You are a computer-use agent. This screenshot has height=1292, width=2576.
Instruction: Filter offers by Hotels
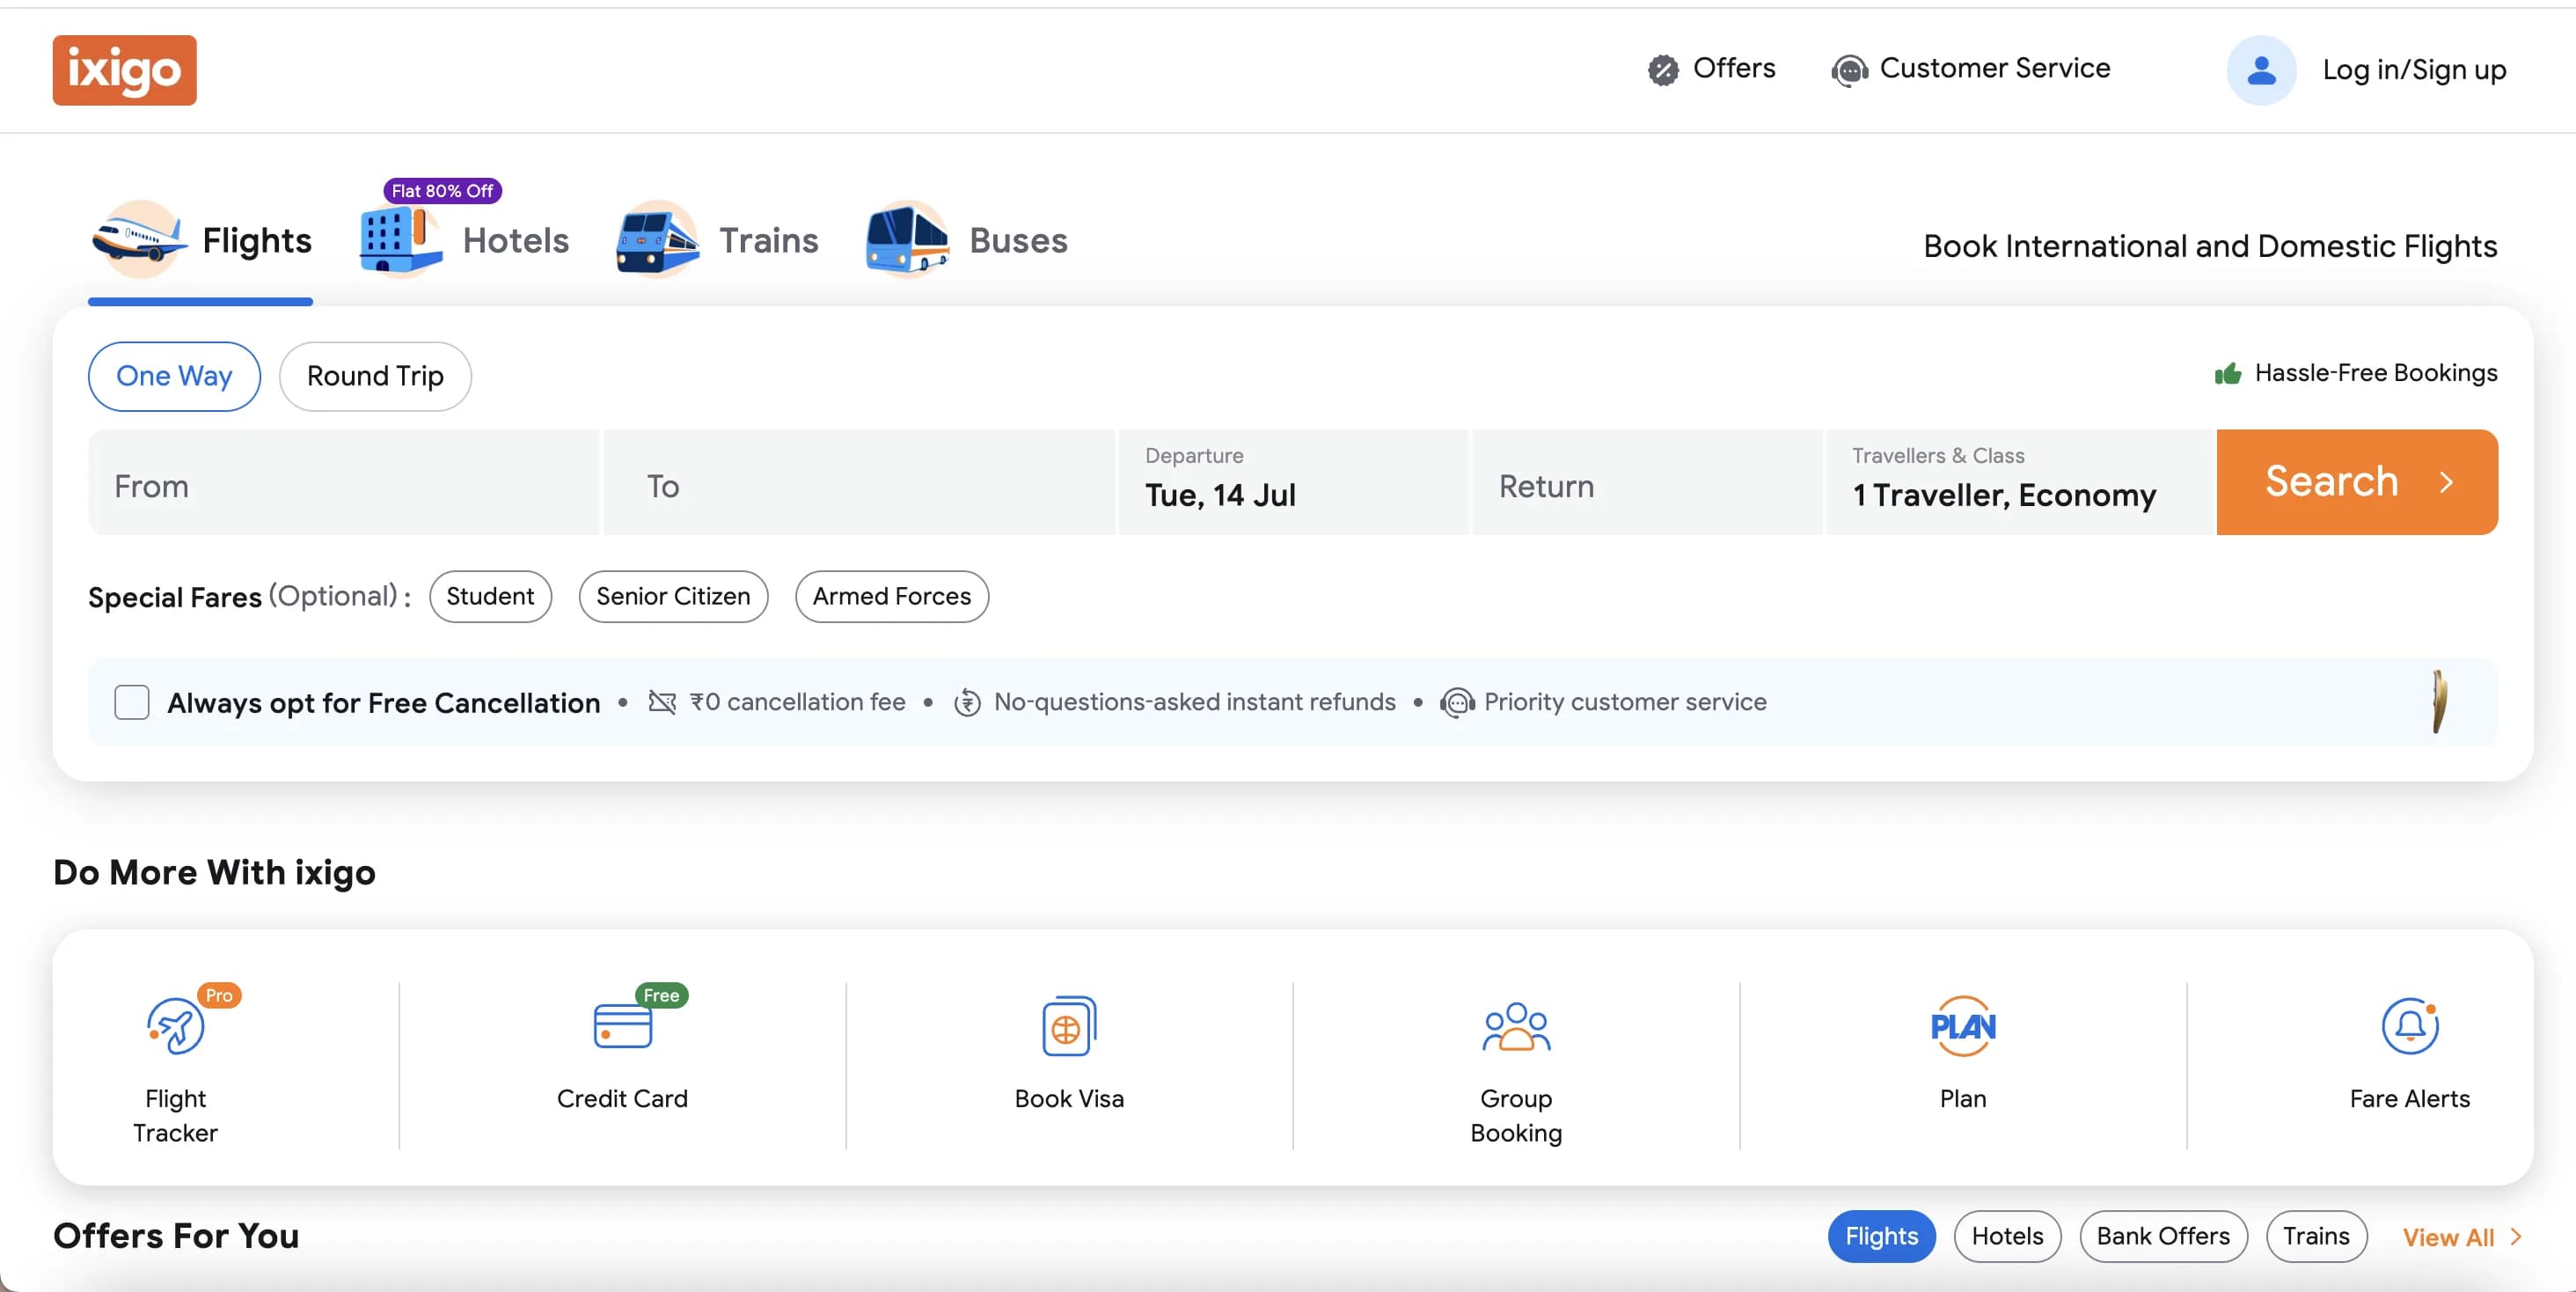click(x=2007, y=1237)
